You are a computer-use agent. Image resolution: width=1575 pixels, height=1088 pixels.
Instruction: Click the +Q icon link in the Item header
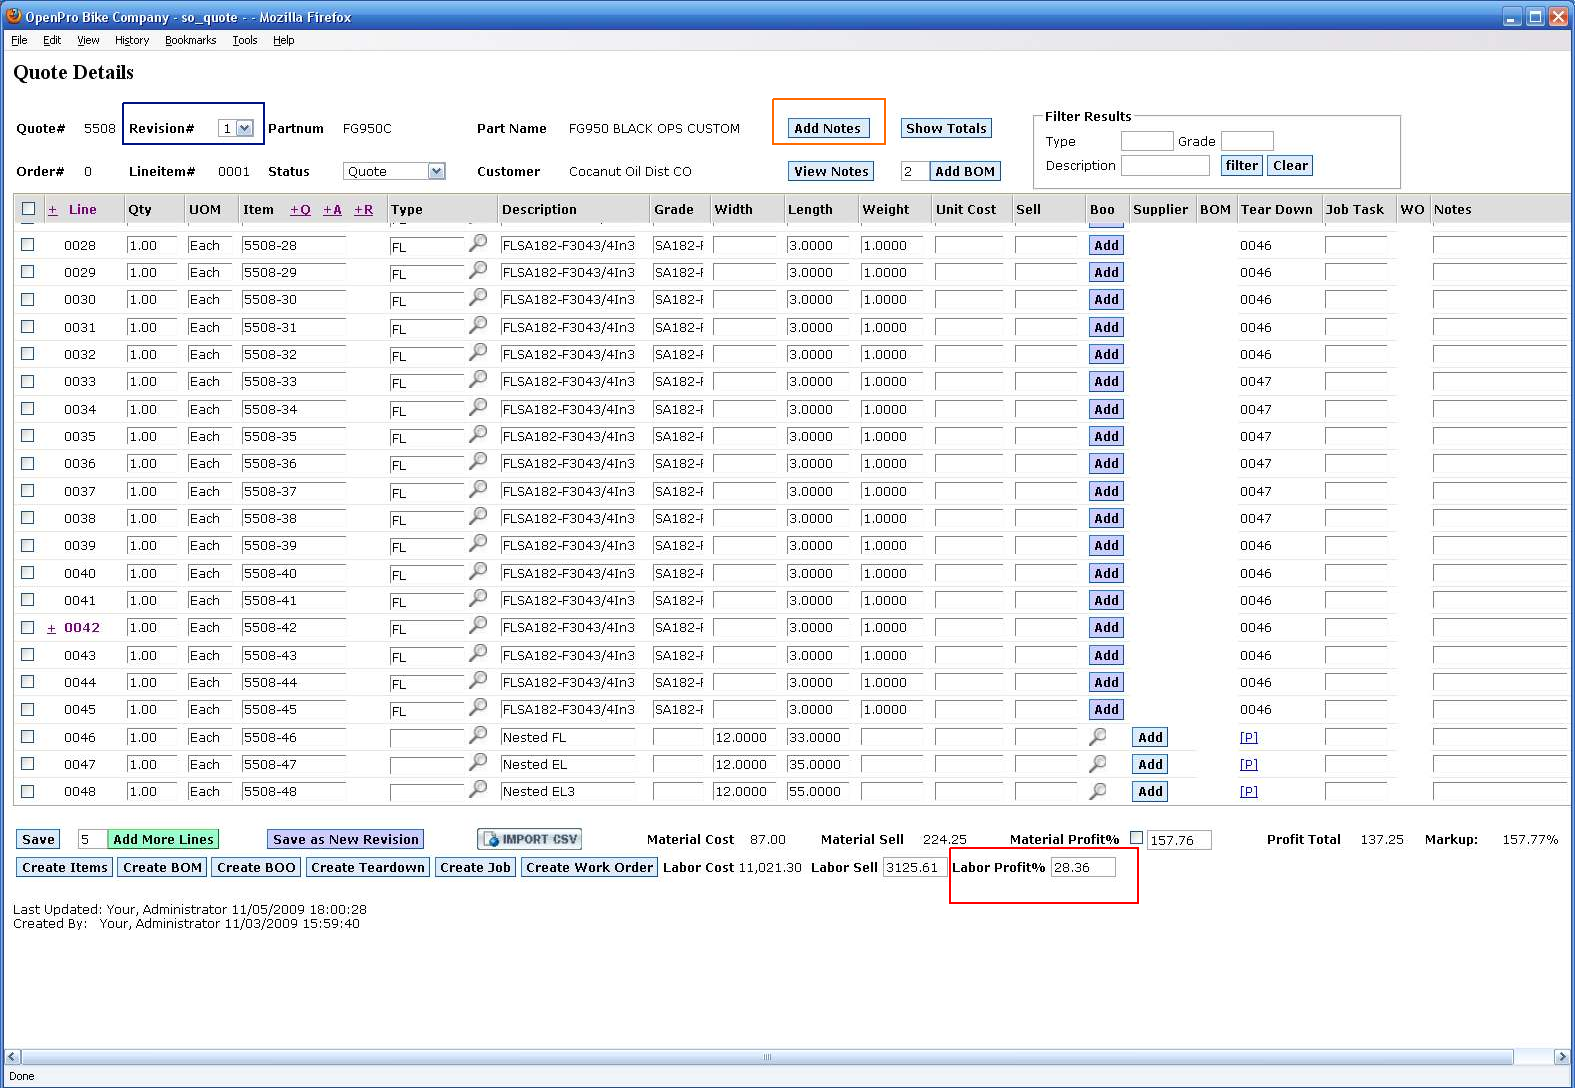coord(300,209)
